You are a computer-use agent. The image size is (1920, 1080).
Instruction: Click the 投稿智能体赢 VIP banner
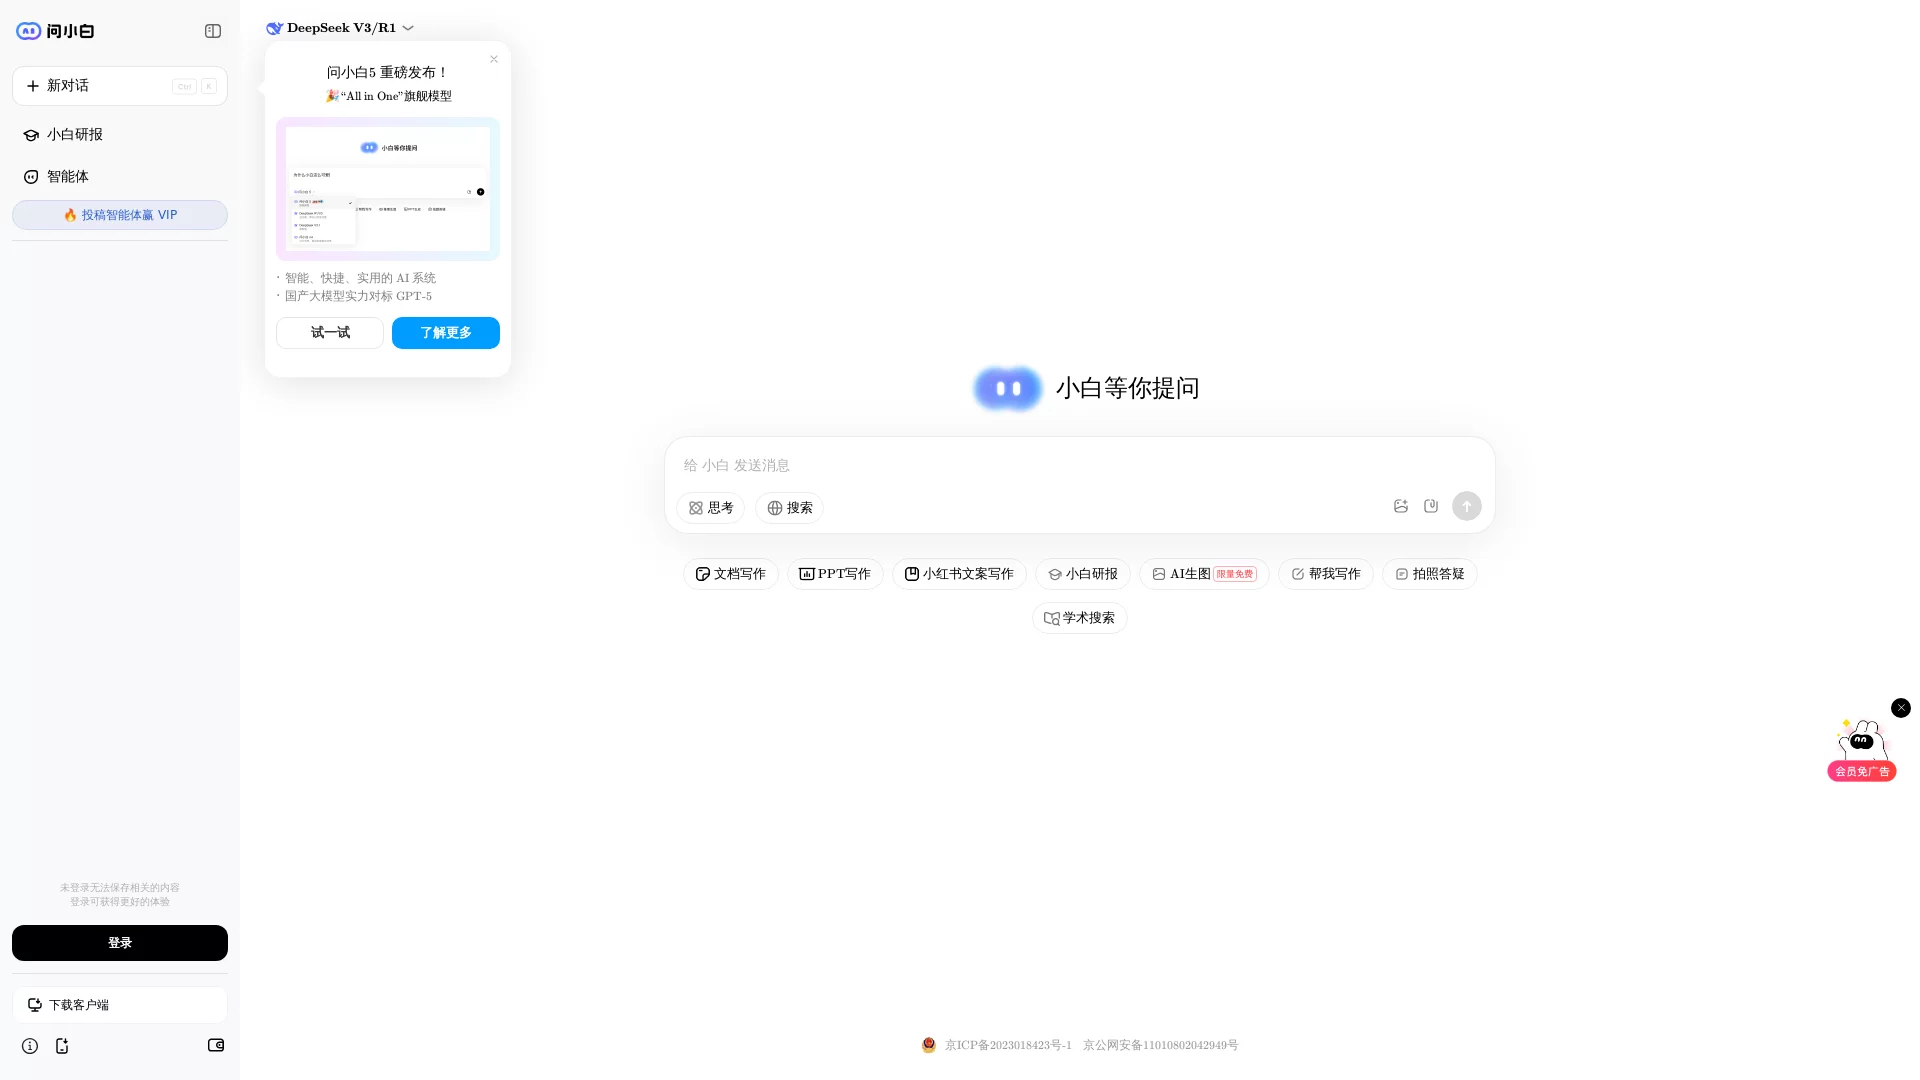(119, 214)
